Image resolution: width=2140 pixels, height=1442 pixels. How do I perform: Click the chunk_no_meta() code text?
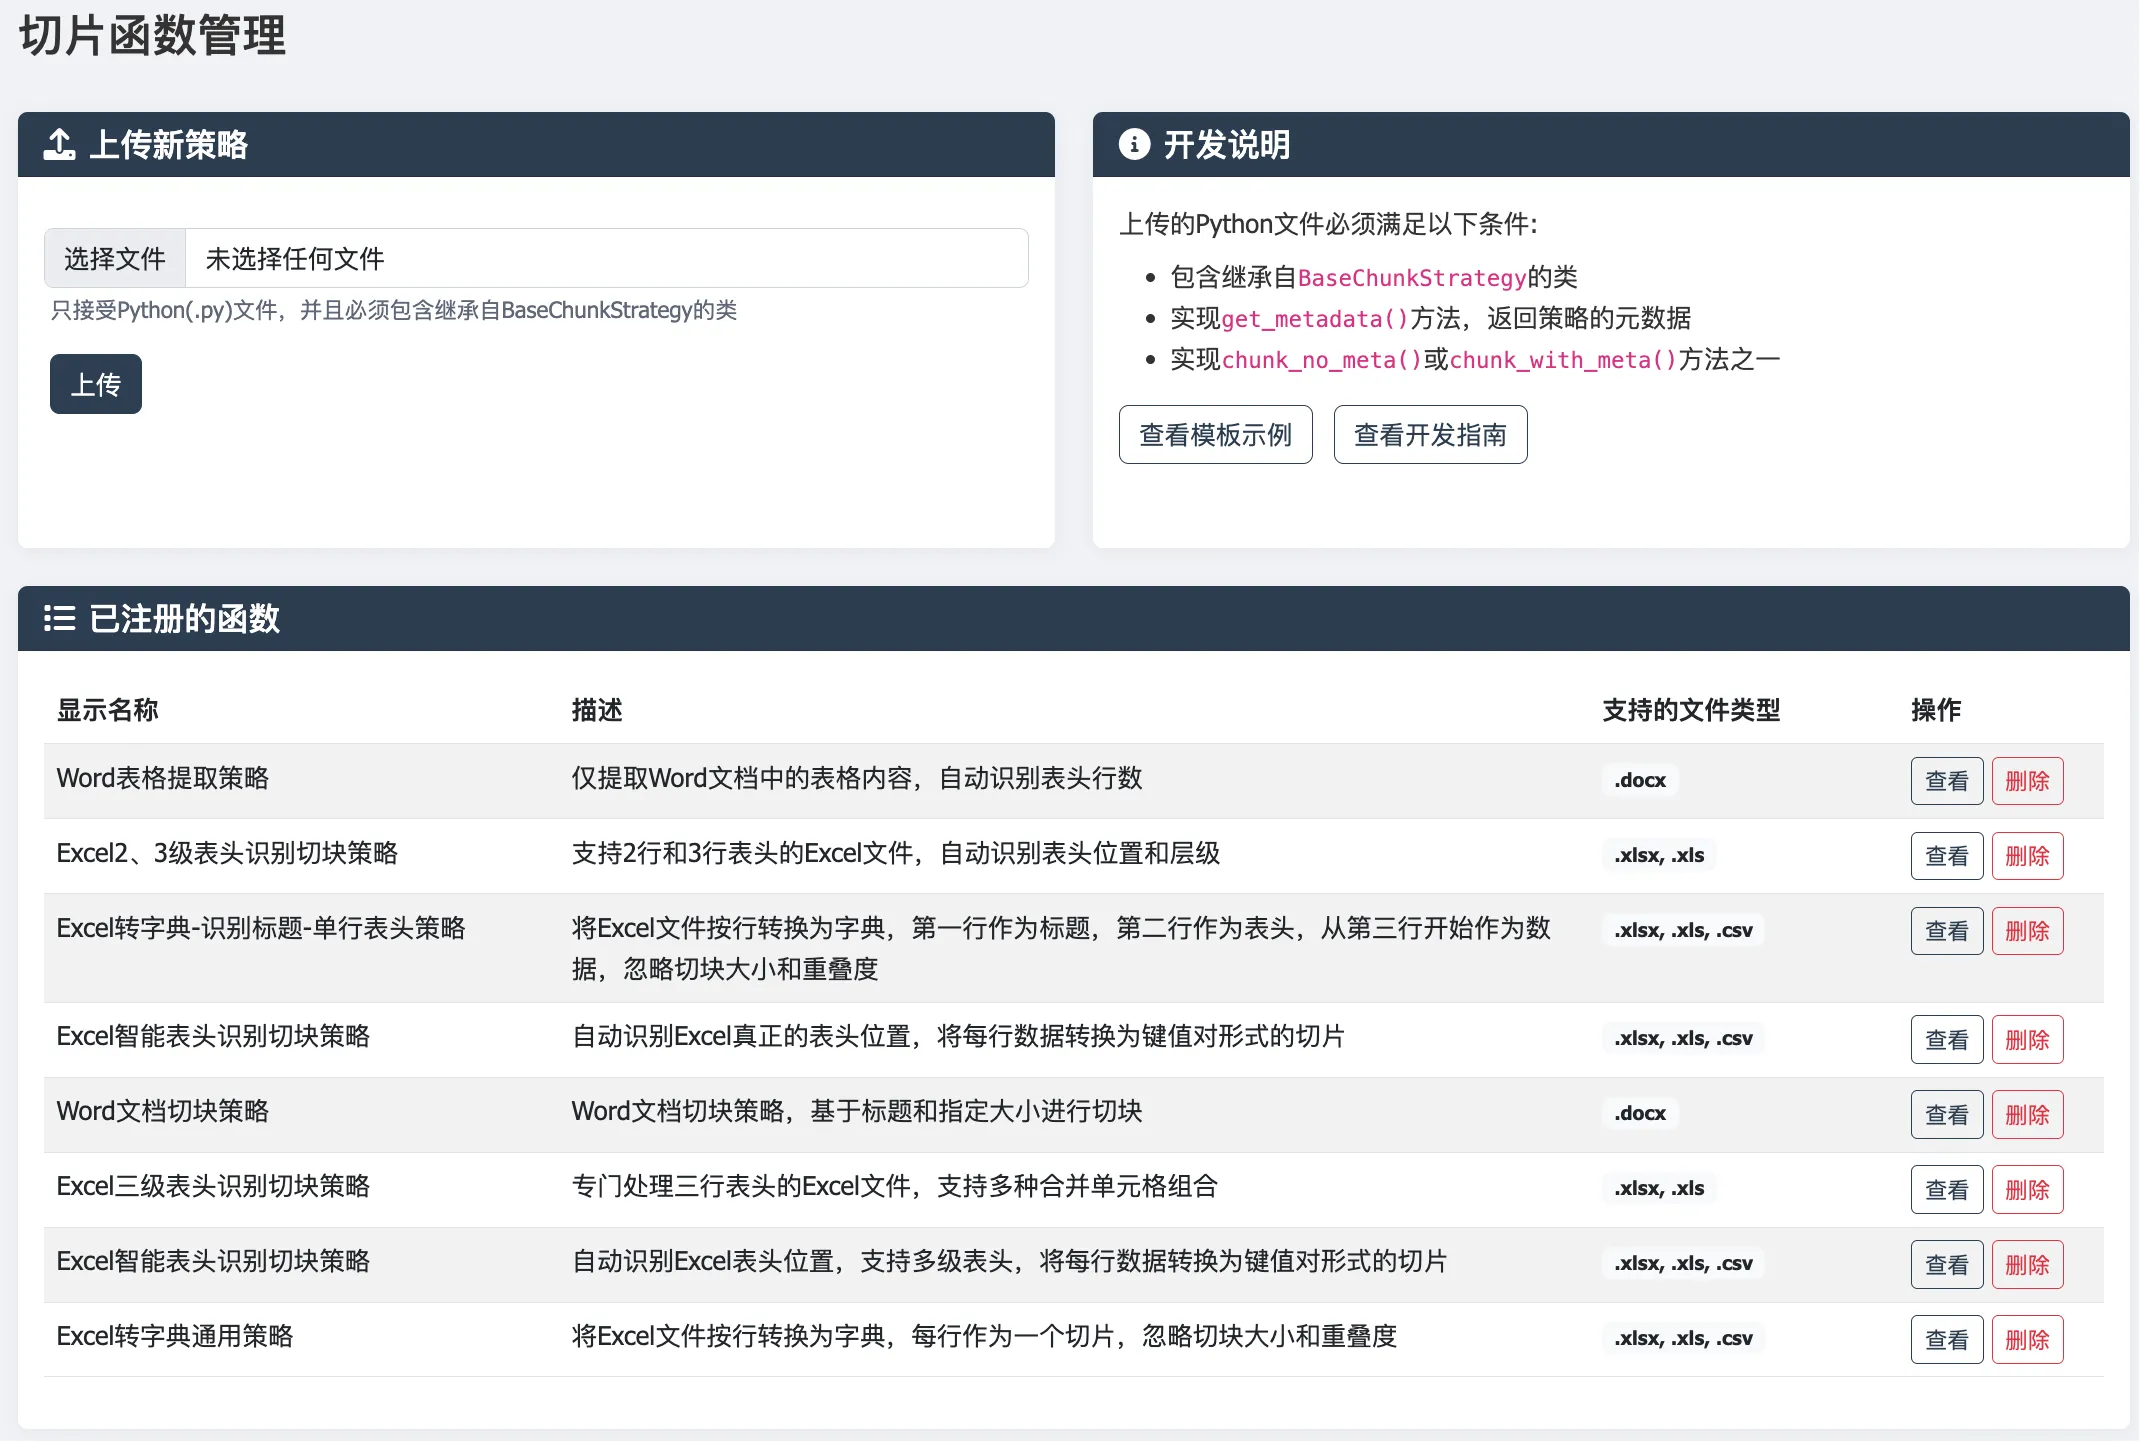coord(1322,360)
